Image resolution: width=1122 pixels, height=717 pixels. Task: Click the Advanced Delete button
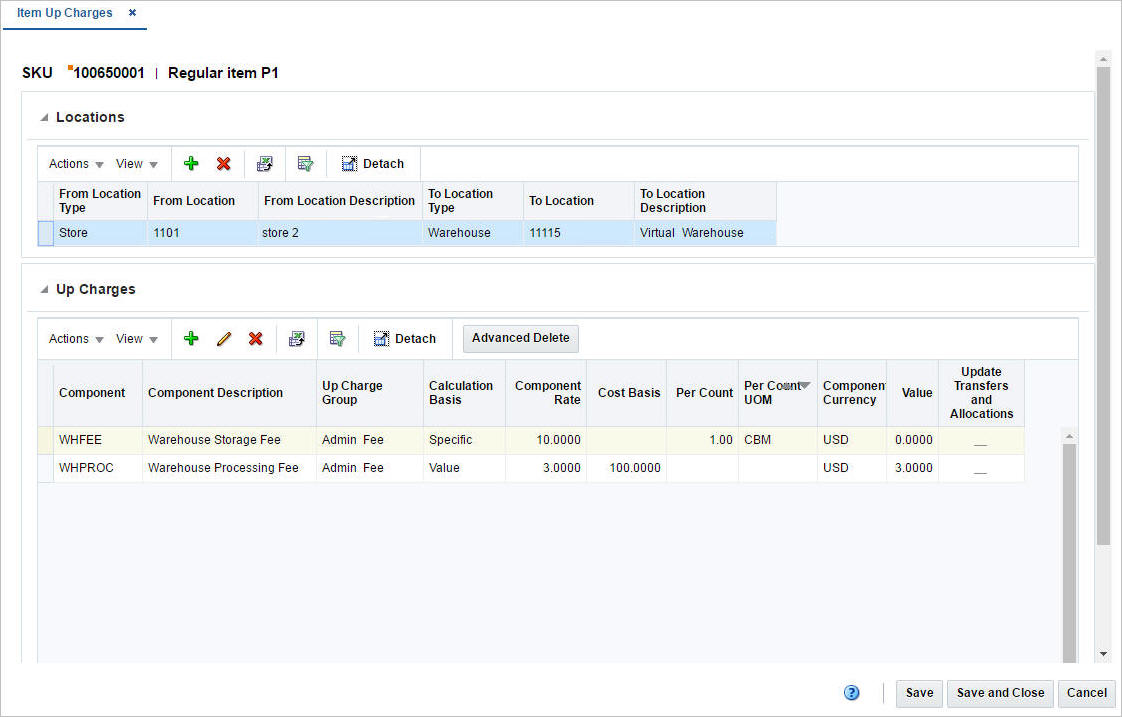tap(520, 338)
